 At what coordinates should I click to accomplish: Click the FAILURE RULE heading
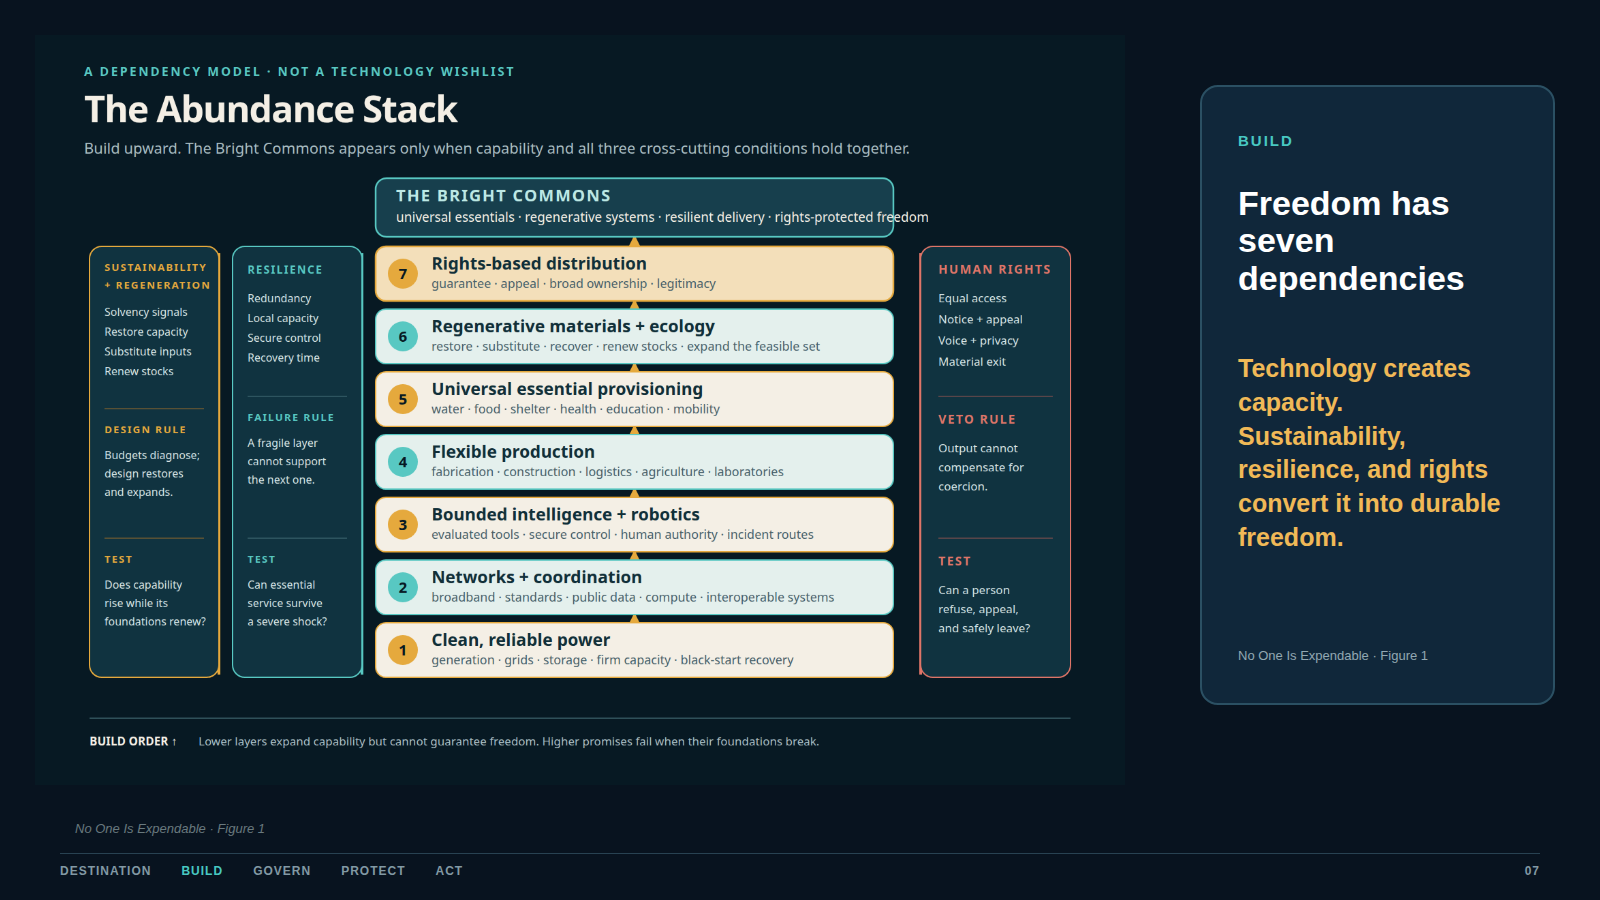(291, 418)
